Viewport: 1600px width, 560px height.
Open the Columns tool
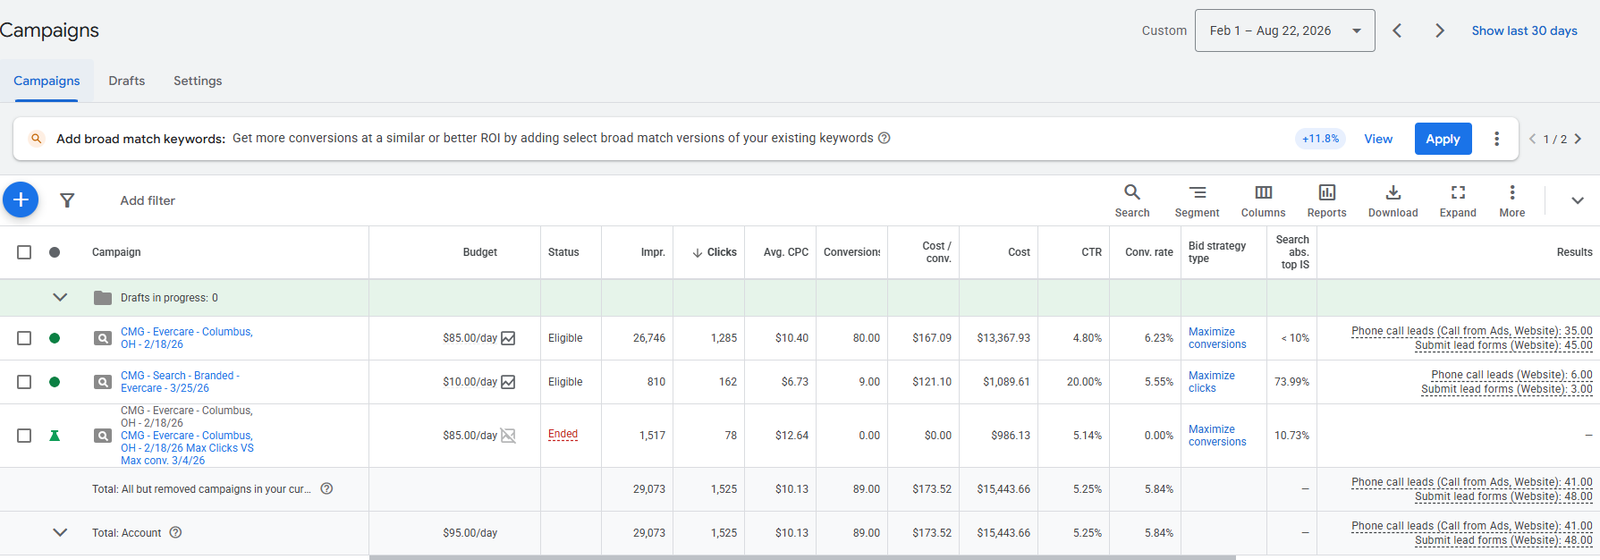pos(1263,200)
